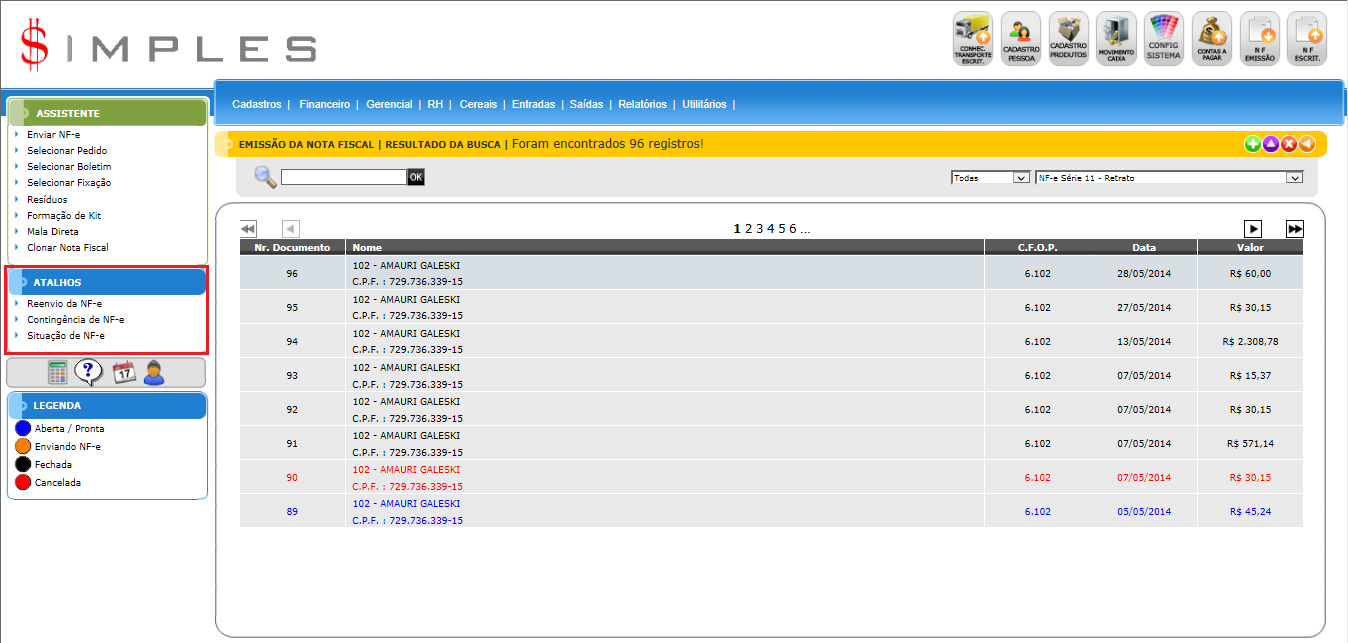Click the NF Emissão document icon

1260,39
